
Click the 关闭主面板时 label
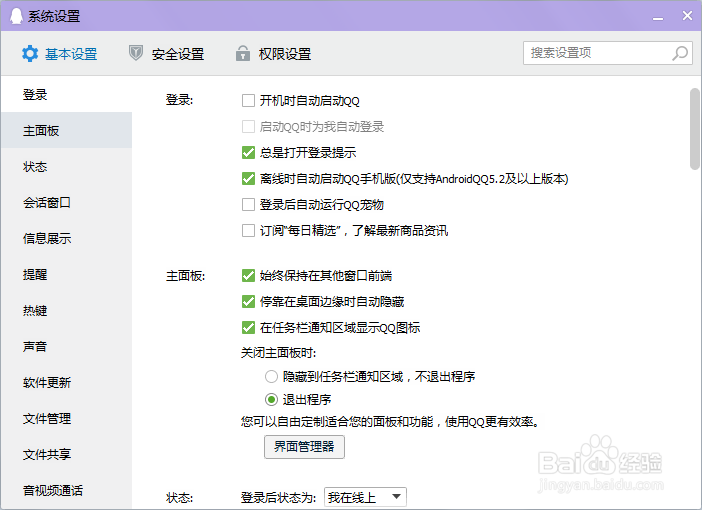coord(278,353)
